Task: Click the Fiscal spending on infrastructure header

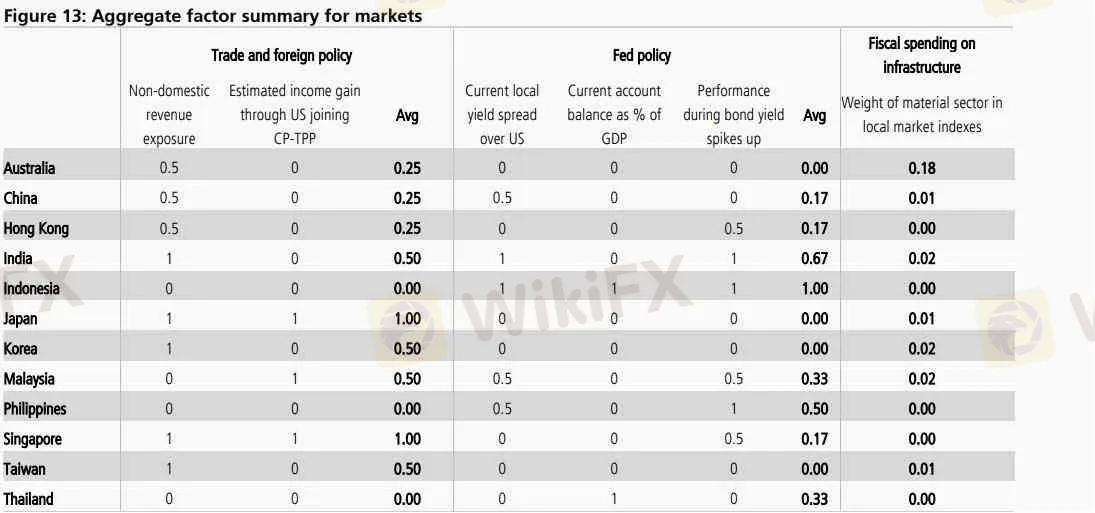Action: click(x=922, y=55)
